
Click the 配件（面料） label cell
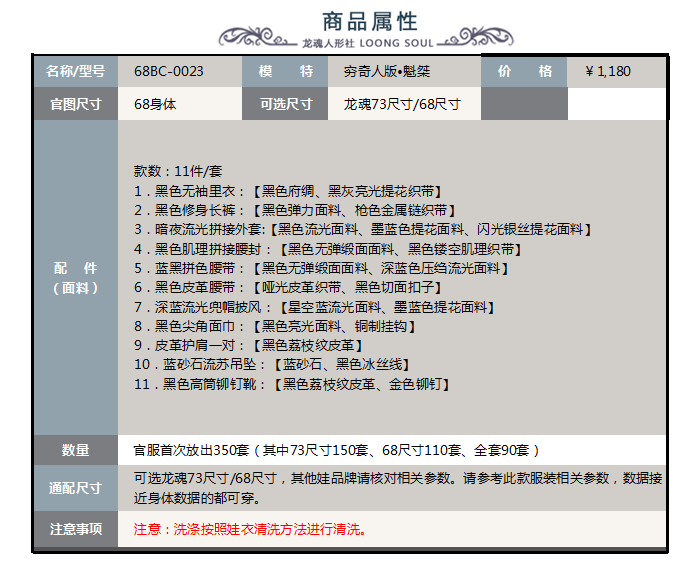[75, 278]
